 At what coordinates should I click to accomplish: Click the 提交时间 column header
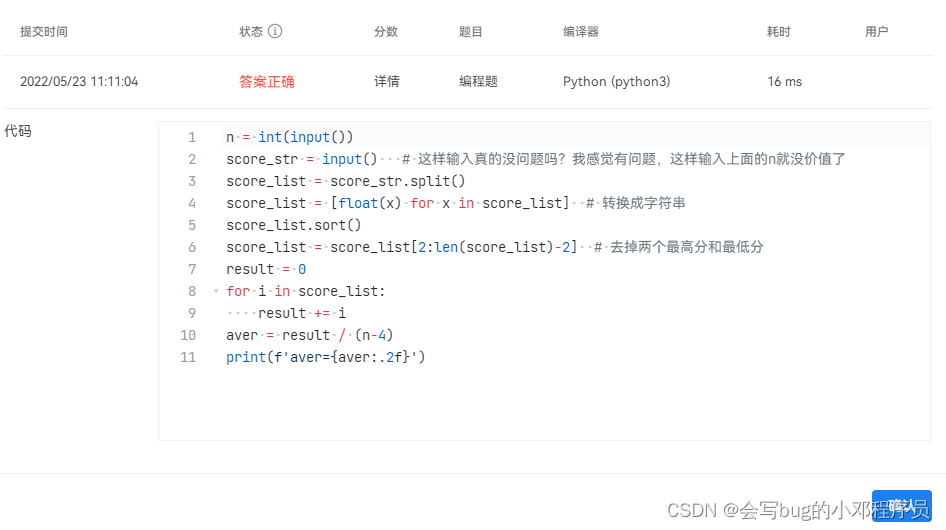point(44,31)
